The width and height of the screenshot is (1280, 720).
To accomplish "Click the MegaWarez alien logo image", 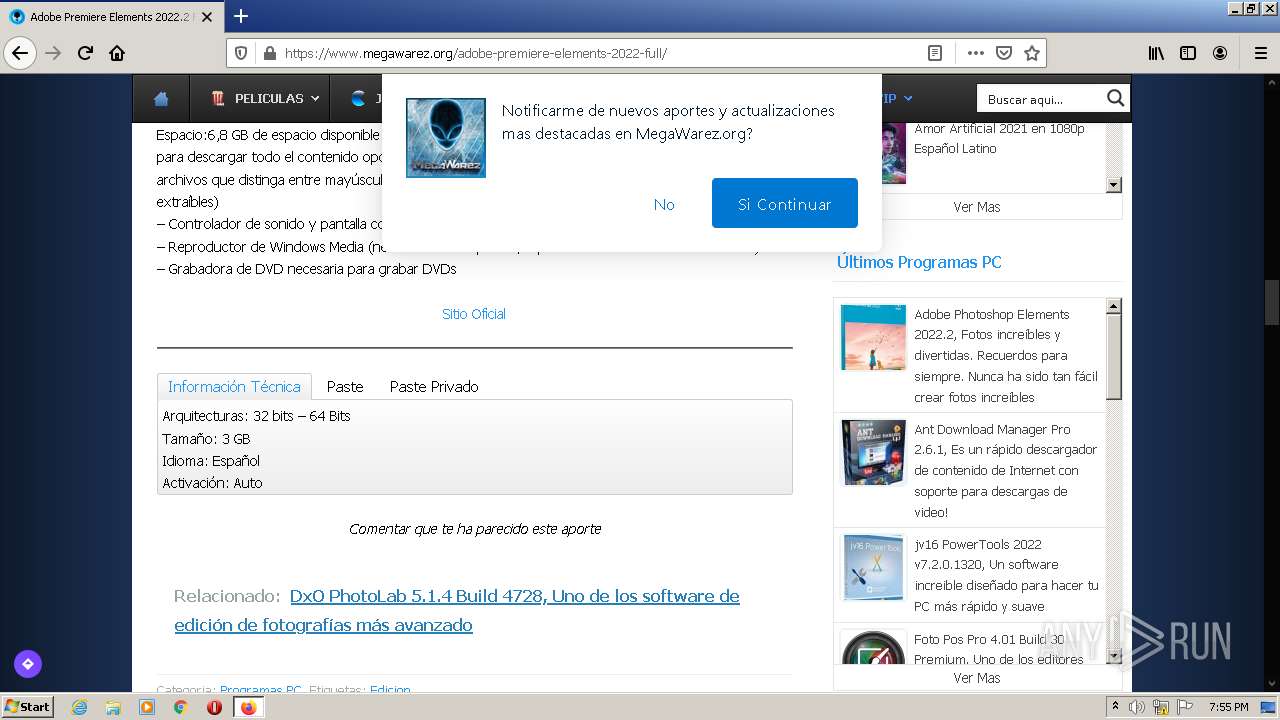I will tap(446, 138).
